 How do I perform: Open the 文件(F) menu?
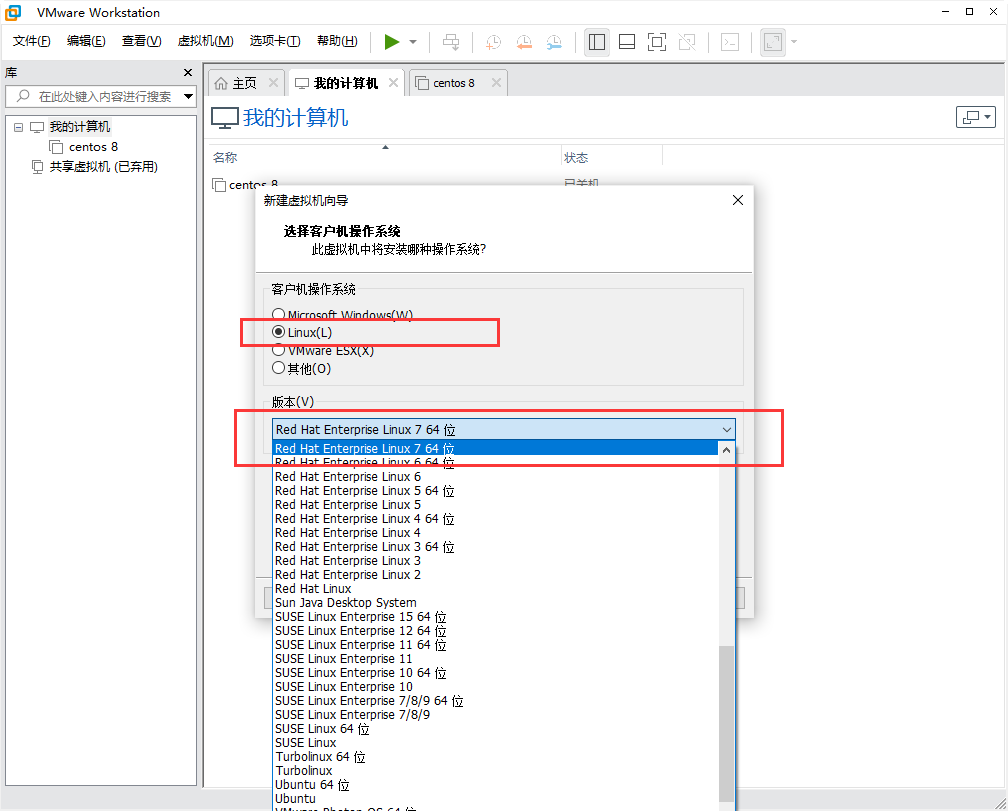coord(32,41)
